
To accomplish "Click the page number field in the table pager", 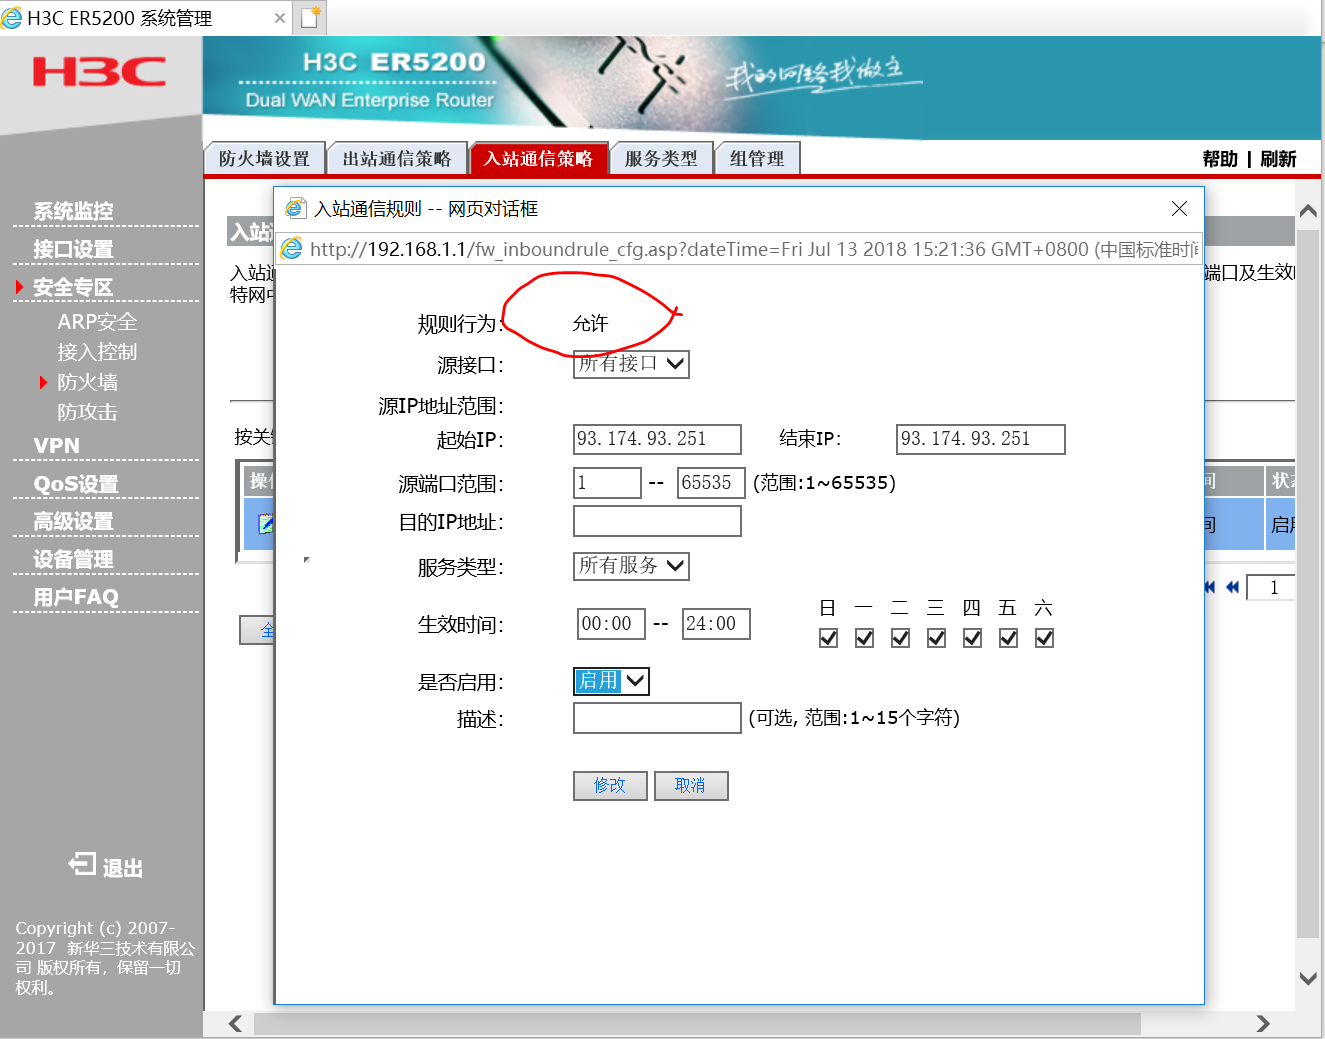I will pyautogui.click(x=1271, y=587).
